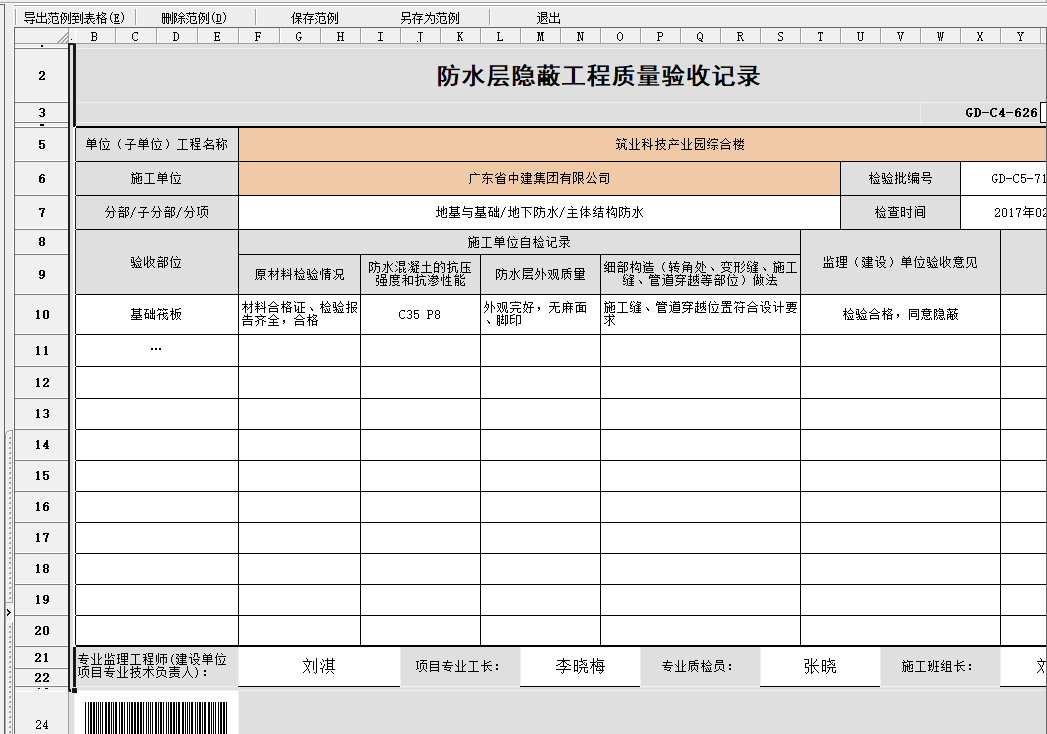The image size is (1047, 734).
Task: Click header 原材料检验情况
Action: tap(299, 274)
